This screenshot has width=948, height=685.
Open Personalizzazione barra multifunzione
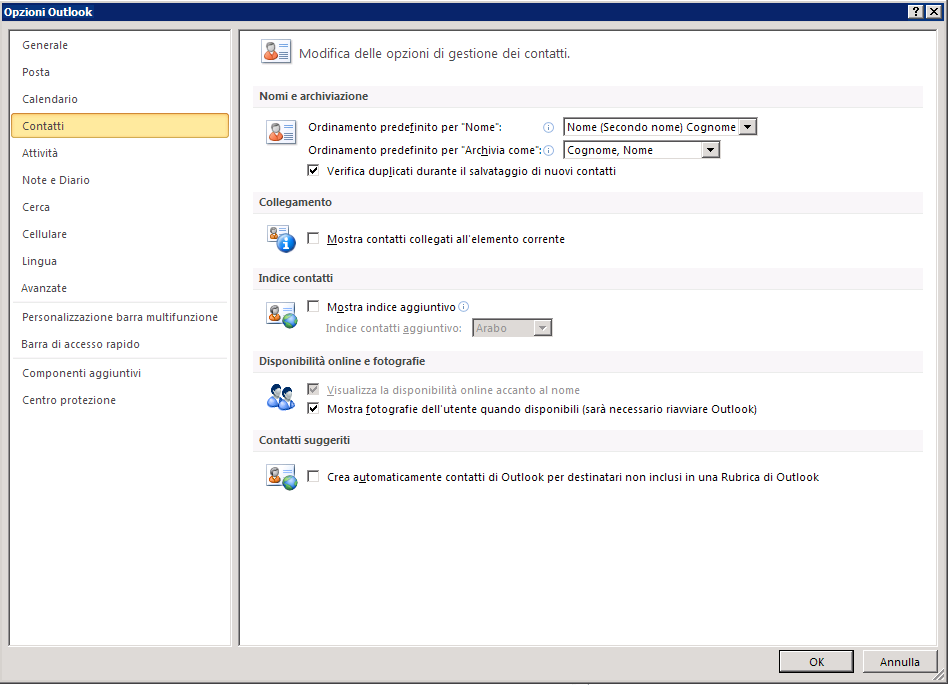coord(120,317)
